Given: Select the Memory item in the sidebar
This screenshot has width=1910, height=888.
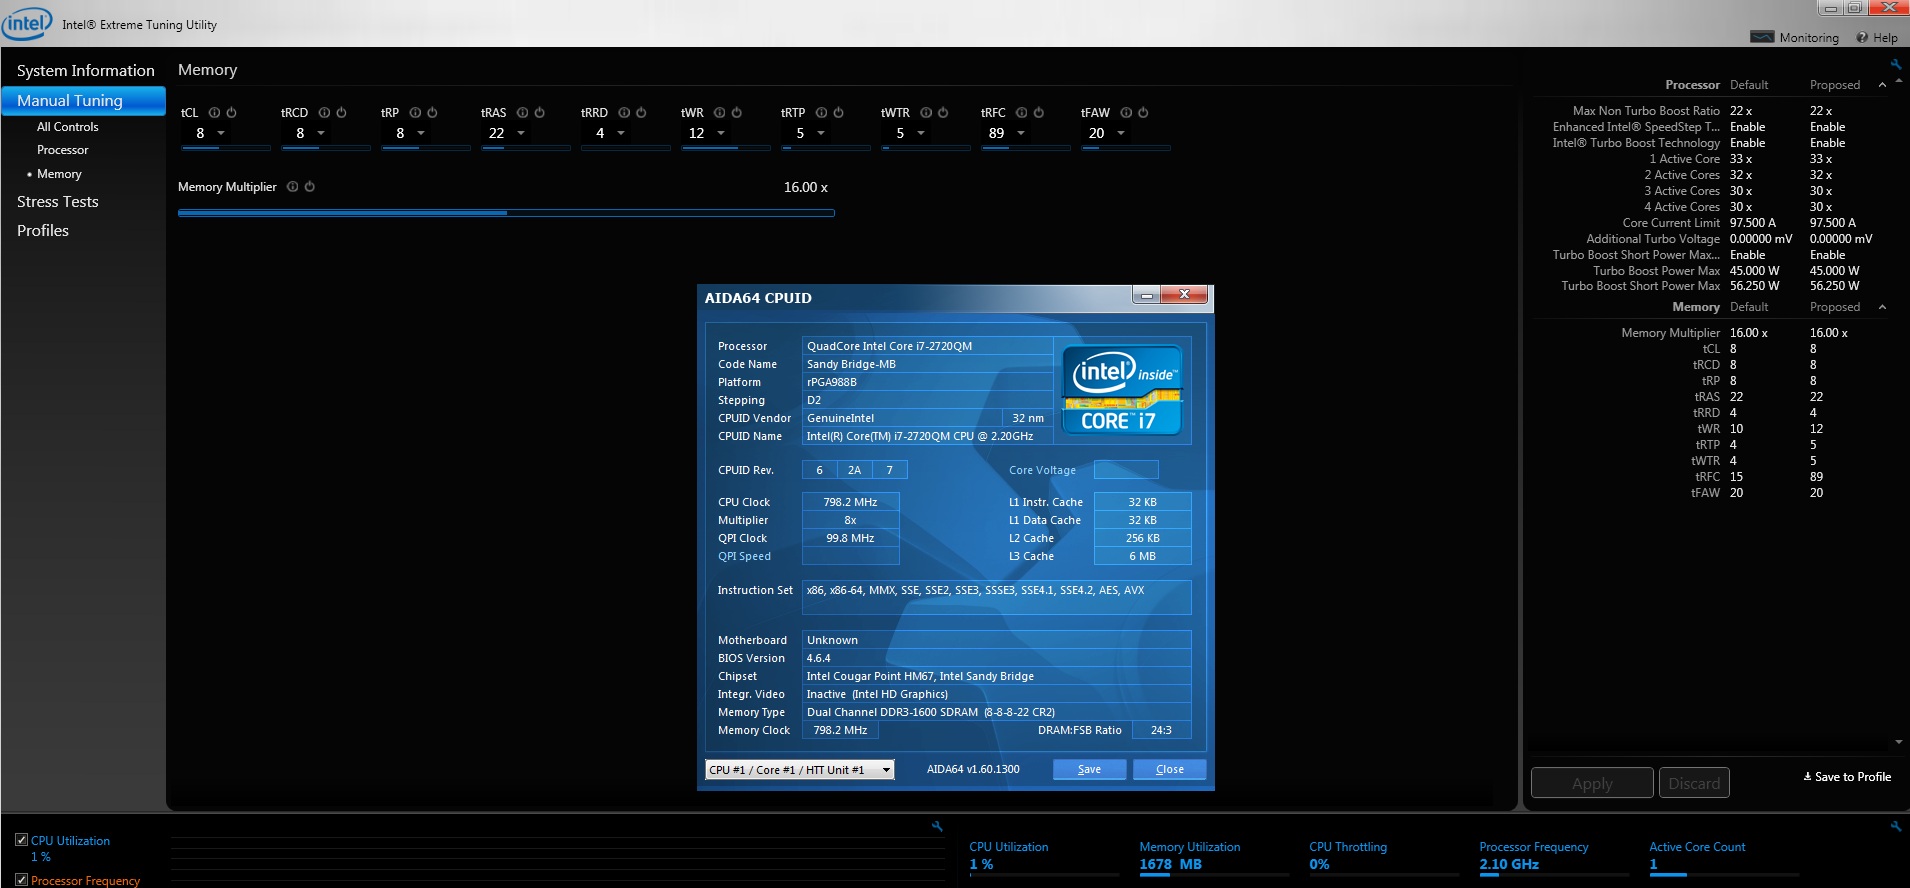Looking at the screenshot, I should [59, 174].
